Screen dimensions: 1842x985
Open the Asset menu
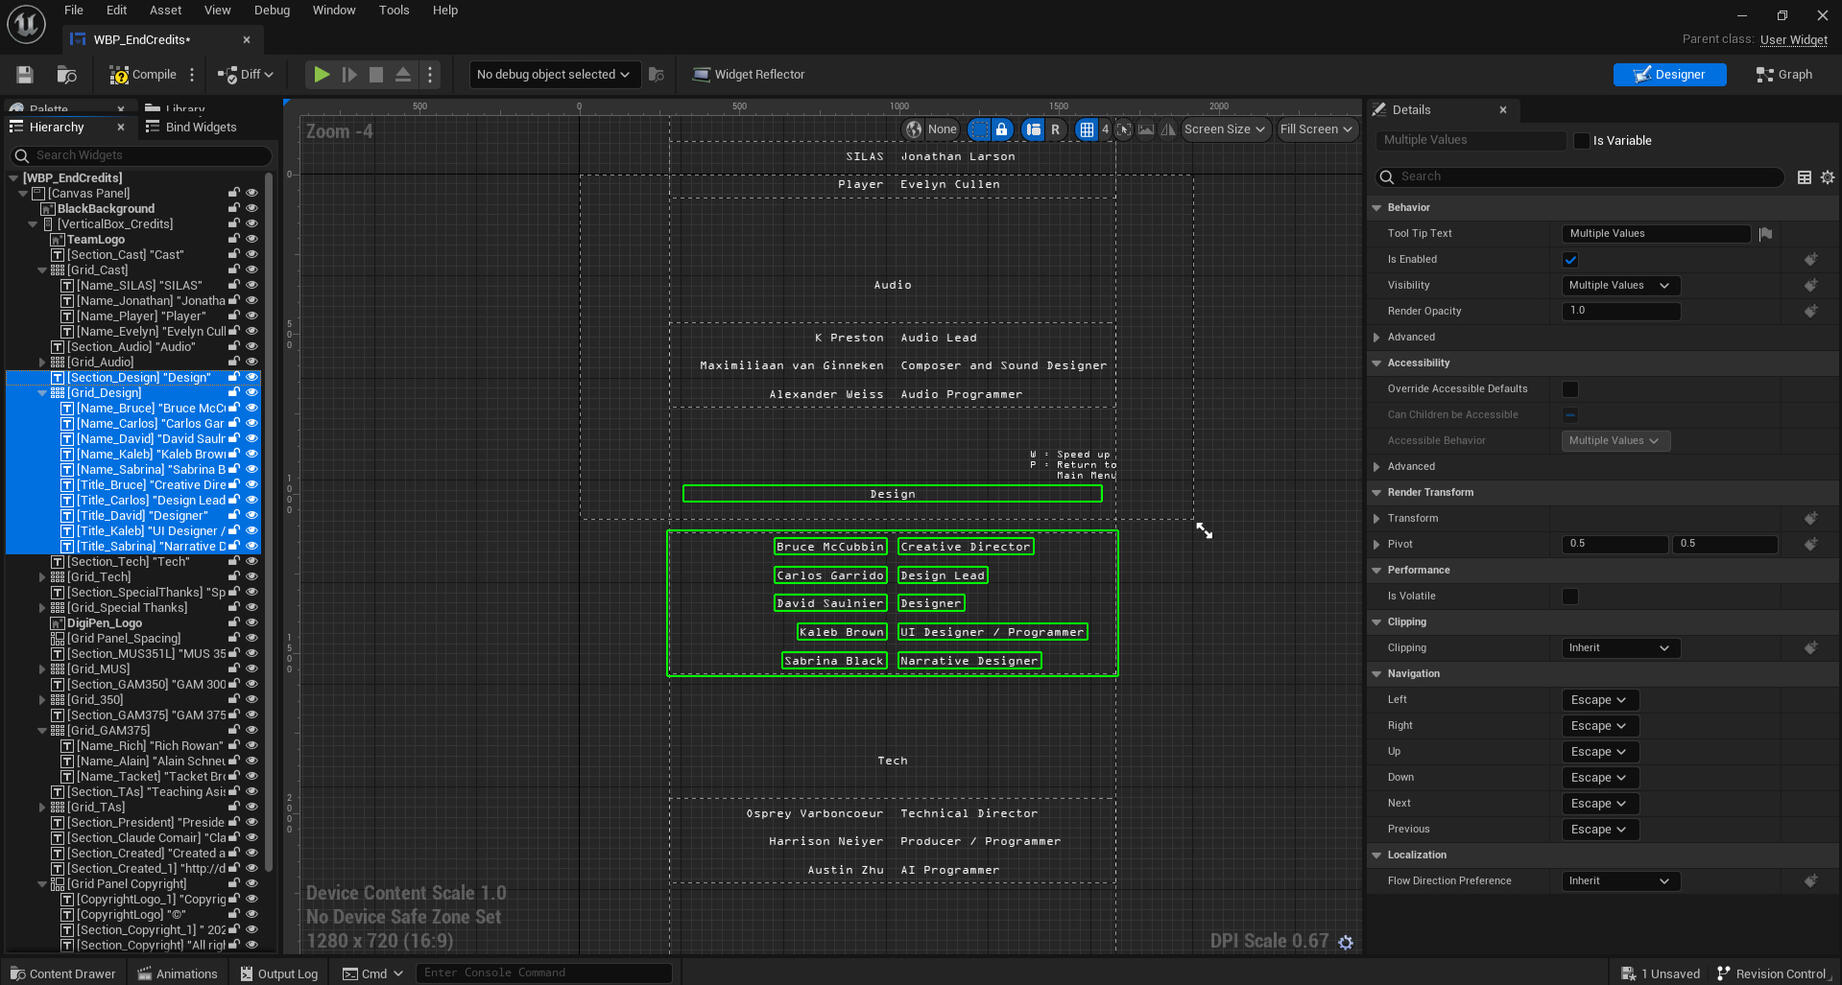165,10
